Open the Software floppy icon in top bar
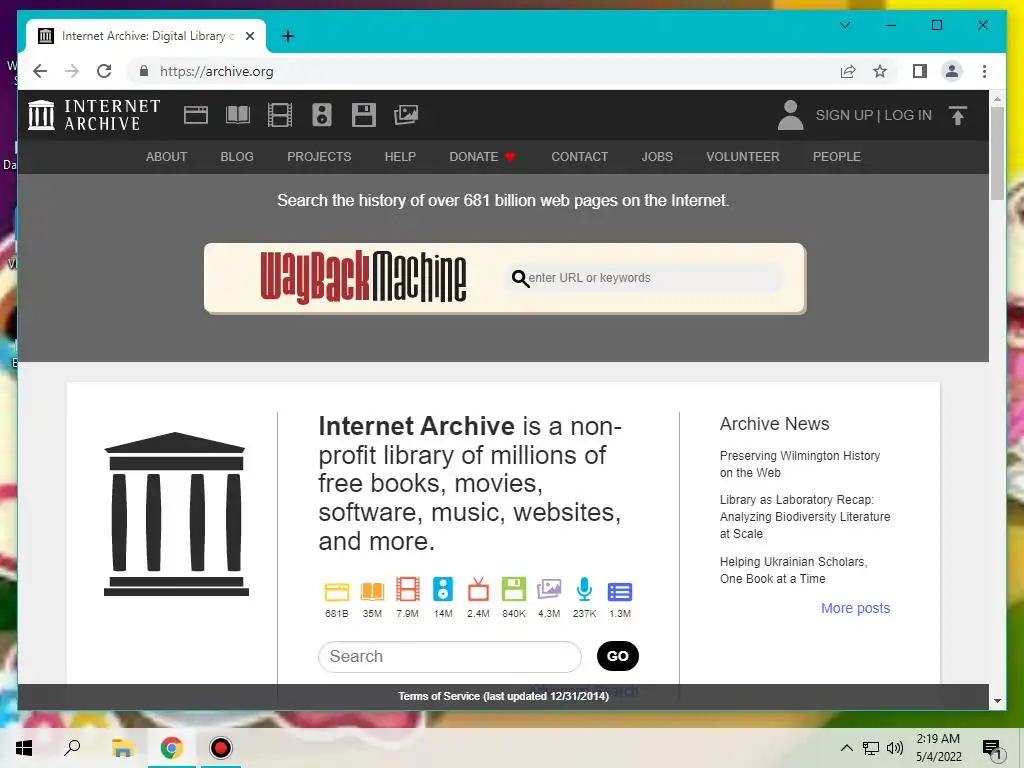 [364, 115]
